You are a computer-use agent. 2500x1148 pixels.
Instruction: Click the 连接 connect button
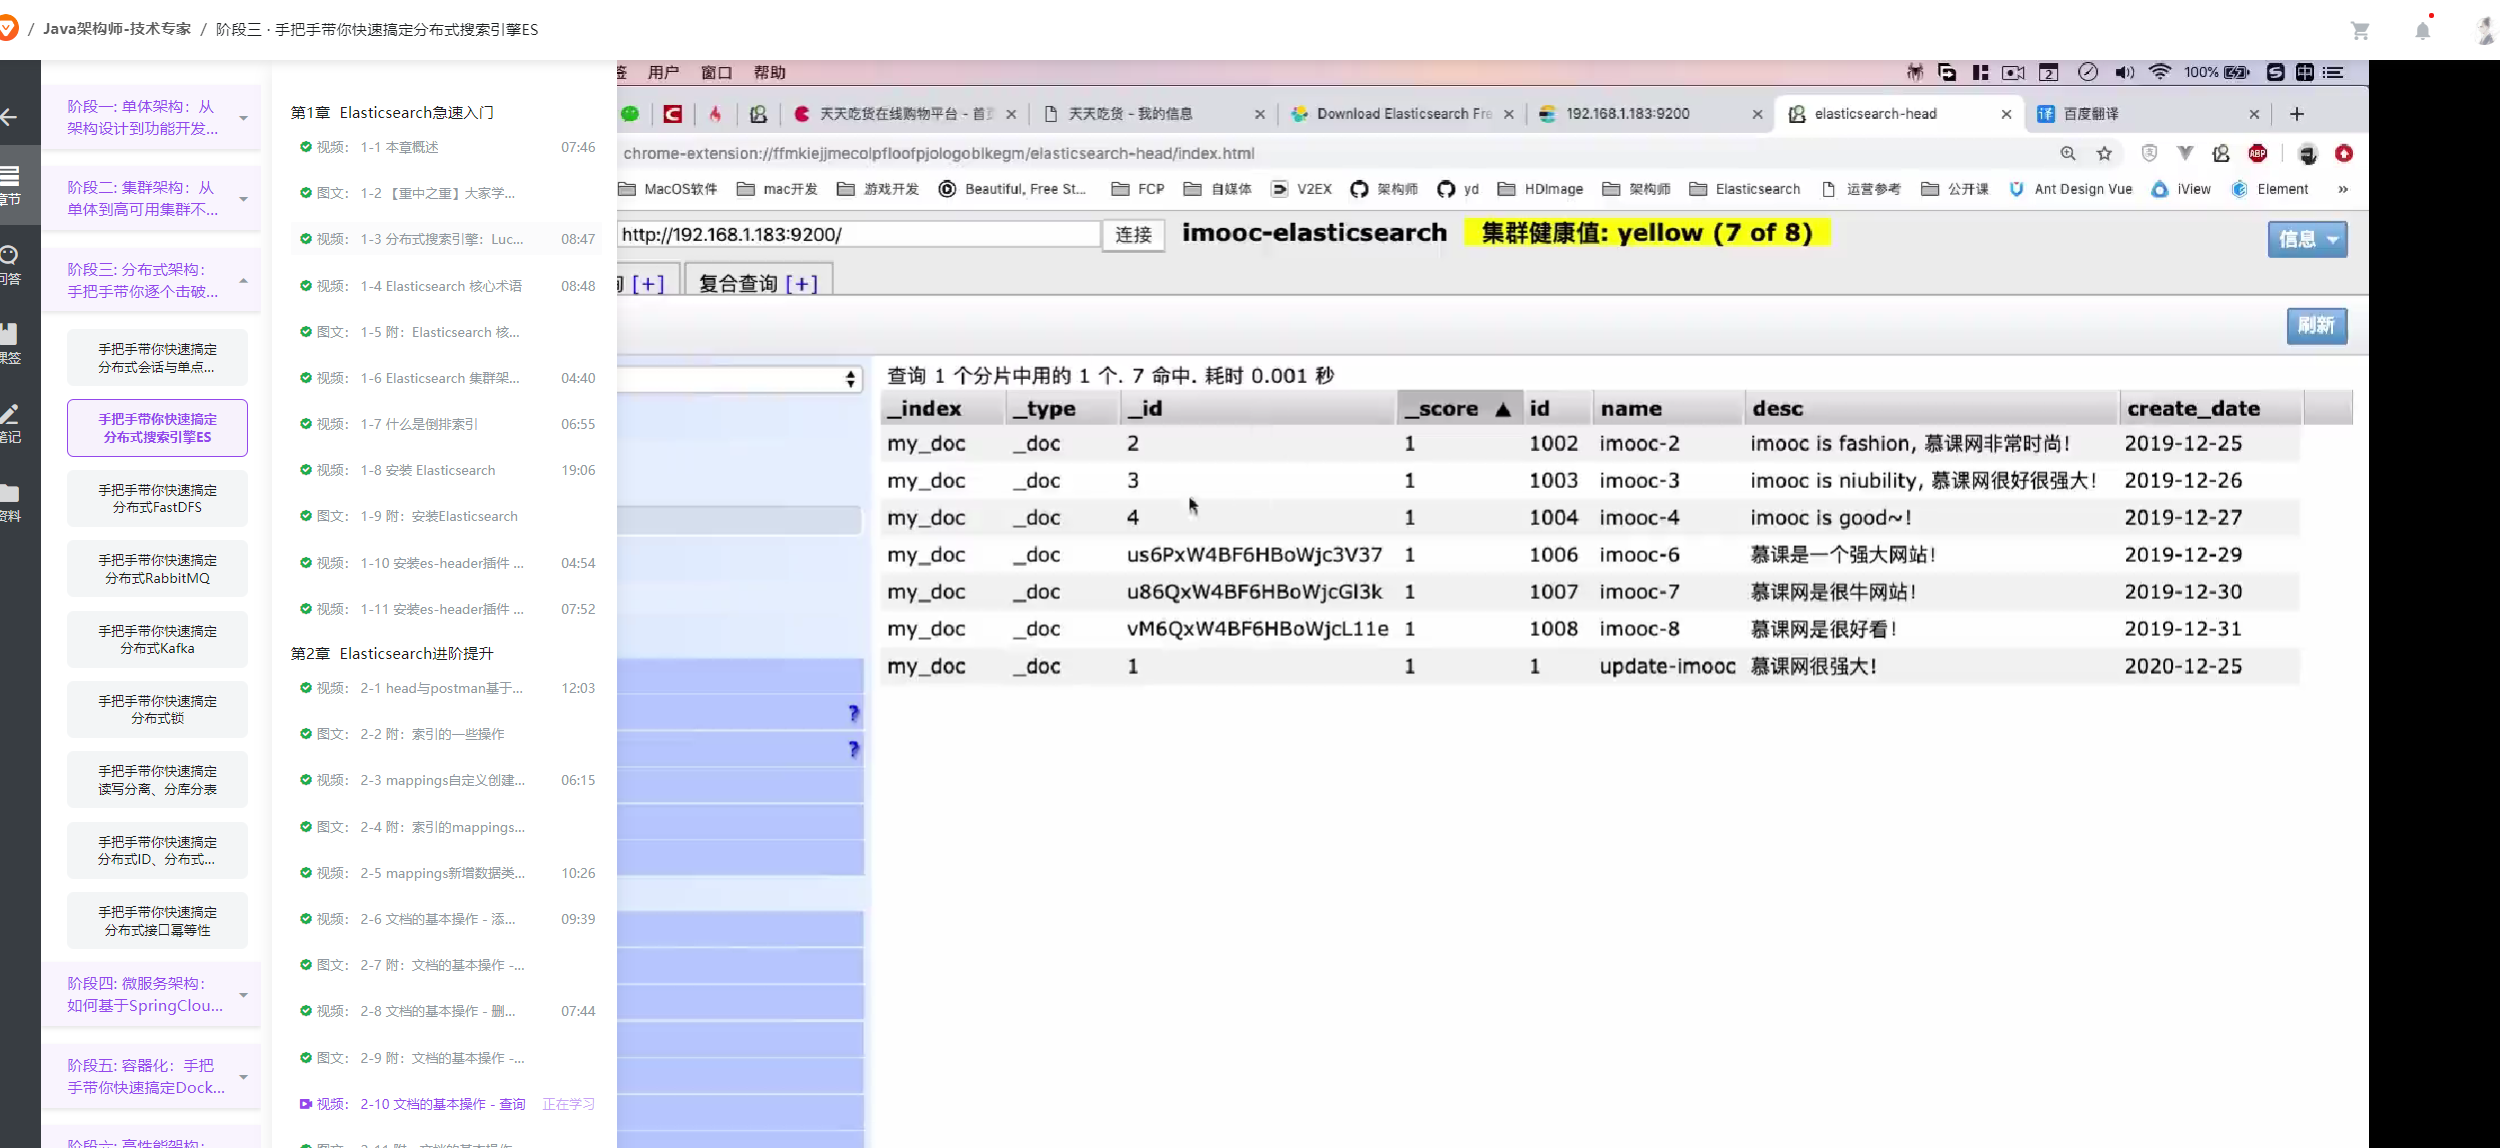pos(1133,235)
